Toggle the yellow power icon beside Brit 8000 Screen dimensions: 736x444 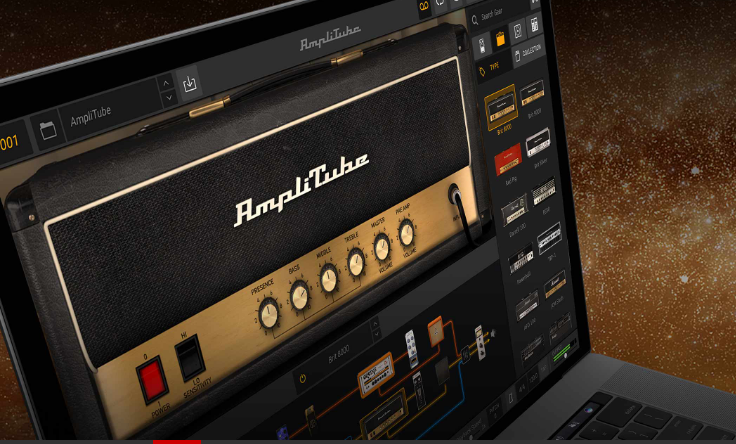[x=303, y=378]
